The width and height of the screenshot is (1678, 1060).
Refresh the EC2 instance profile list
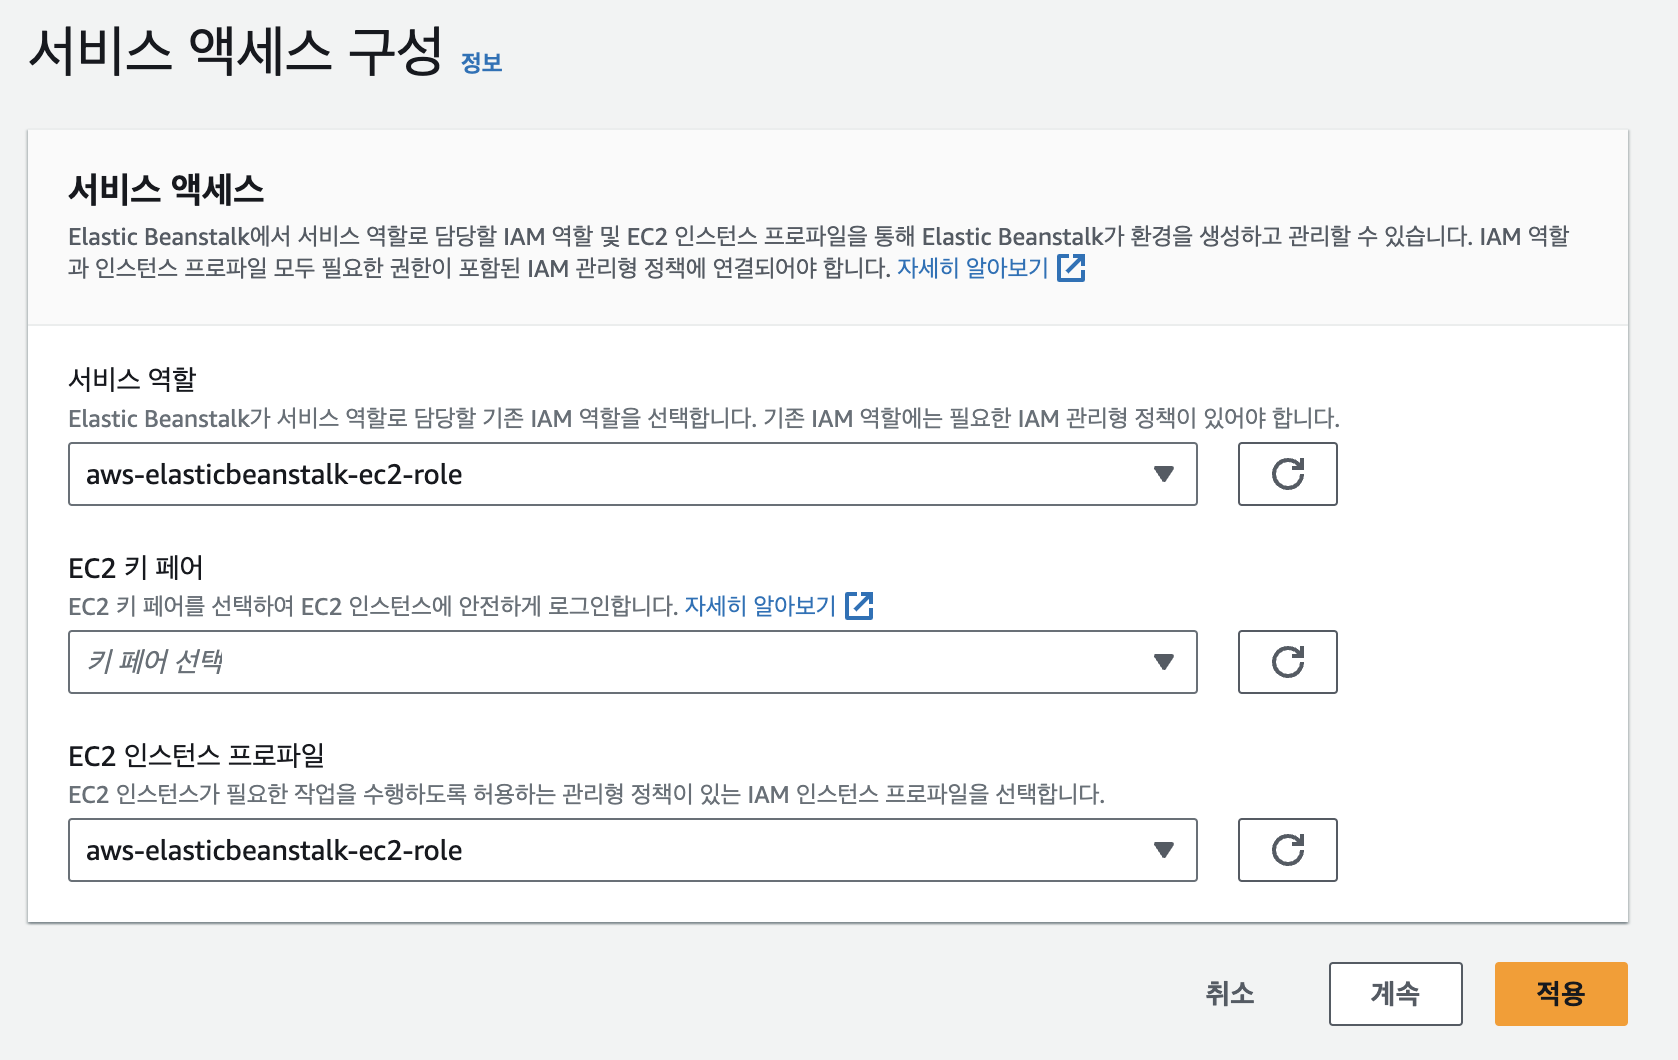pos(1287,850)
